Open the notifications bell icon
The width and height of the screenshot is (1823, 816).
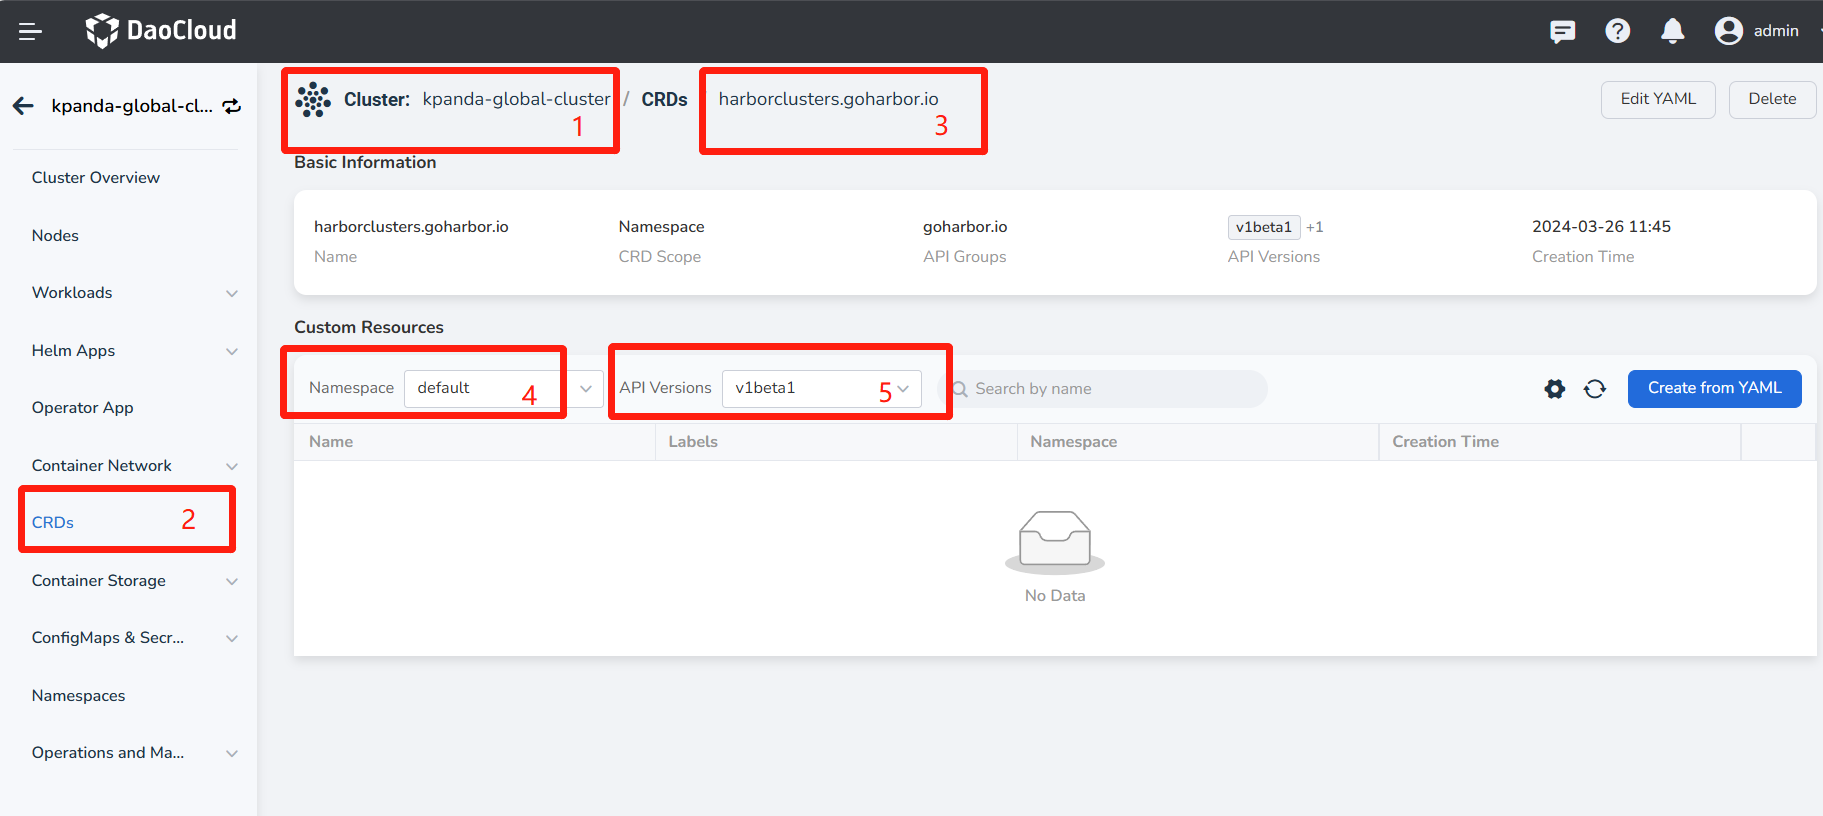(1672, 31)
